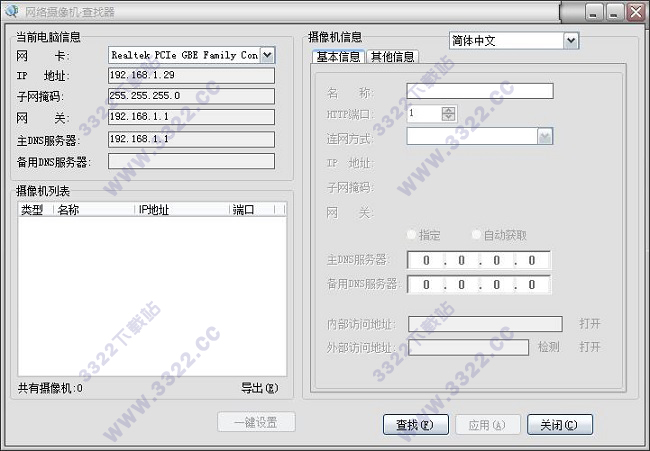Click the camera 主DNS服务器 IP field
Image resolution: width=650 pixels, height=451 pixels.
pos(479,260)
